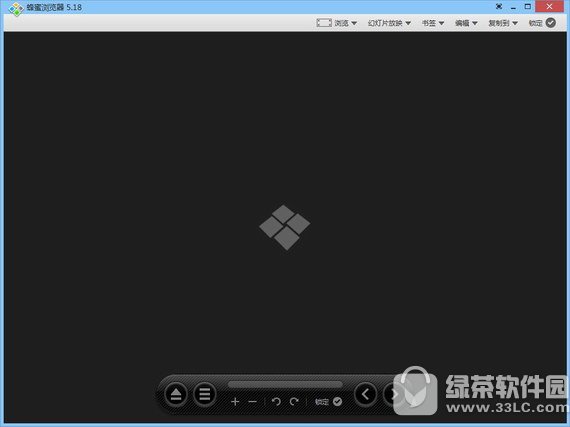Close the 蜂蜜浏览器 window
570x427 pixels.
(549, 7)
